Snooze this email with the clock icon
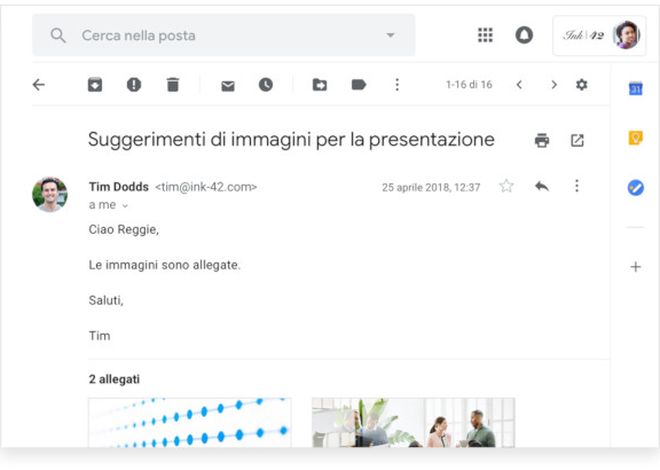The width and height of the screenshot is (660, 470). coord(266,85)
